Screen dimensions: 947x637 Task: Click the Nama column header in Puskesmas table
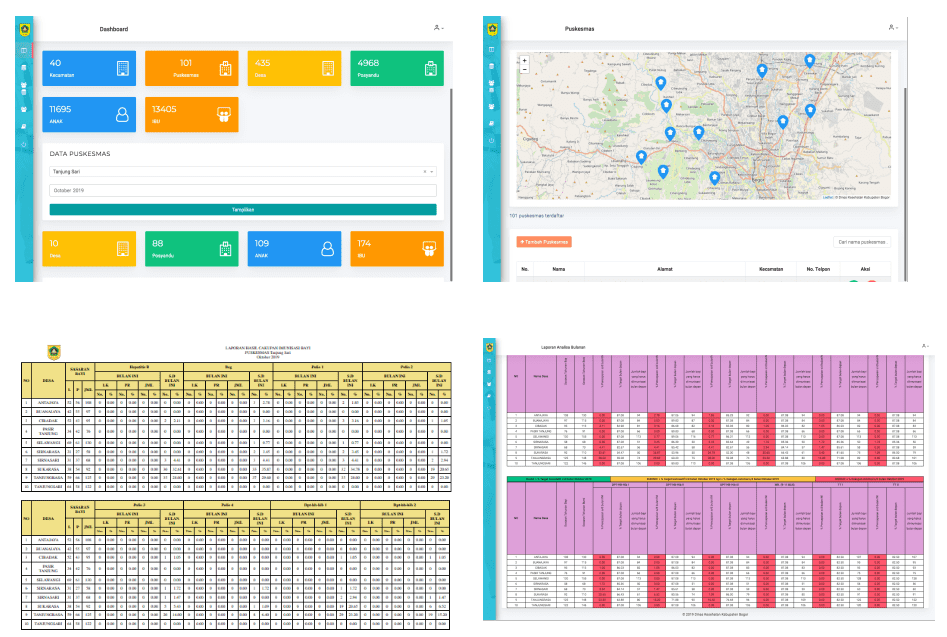559,269
